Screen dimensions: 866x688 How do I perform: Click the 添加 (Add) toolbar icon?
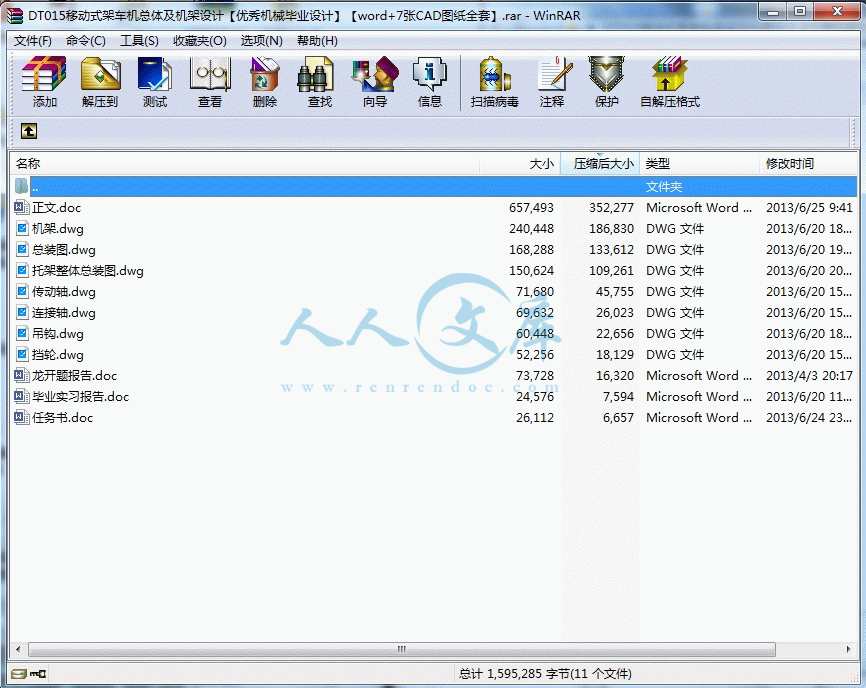(x=44, y=74)
